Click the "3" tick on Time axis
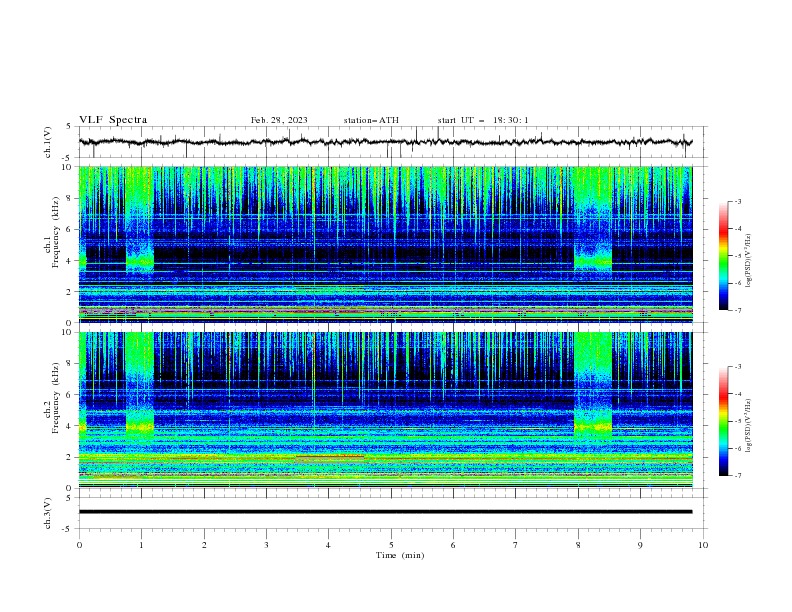This screenshot has height=612, width=792. coord(266,545)
